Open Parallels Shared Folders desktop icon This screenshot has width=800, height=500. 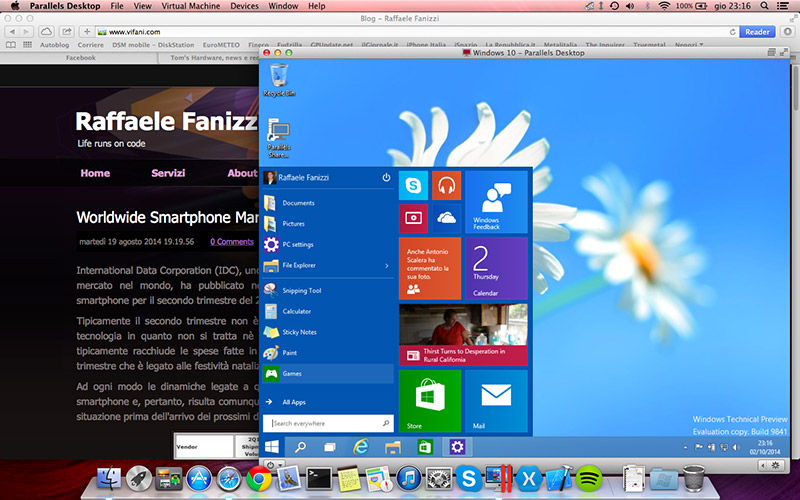(x=279, y=138)
